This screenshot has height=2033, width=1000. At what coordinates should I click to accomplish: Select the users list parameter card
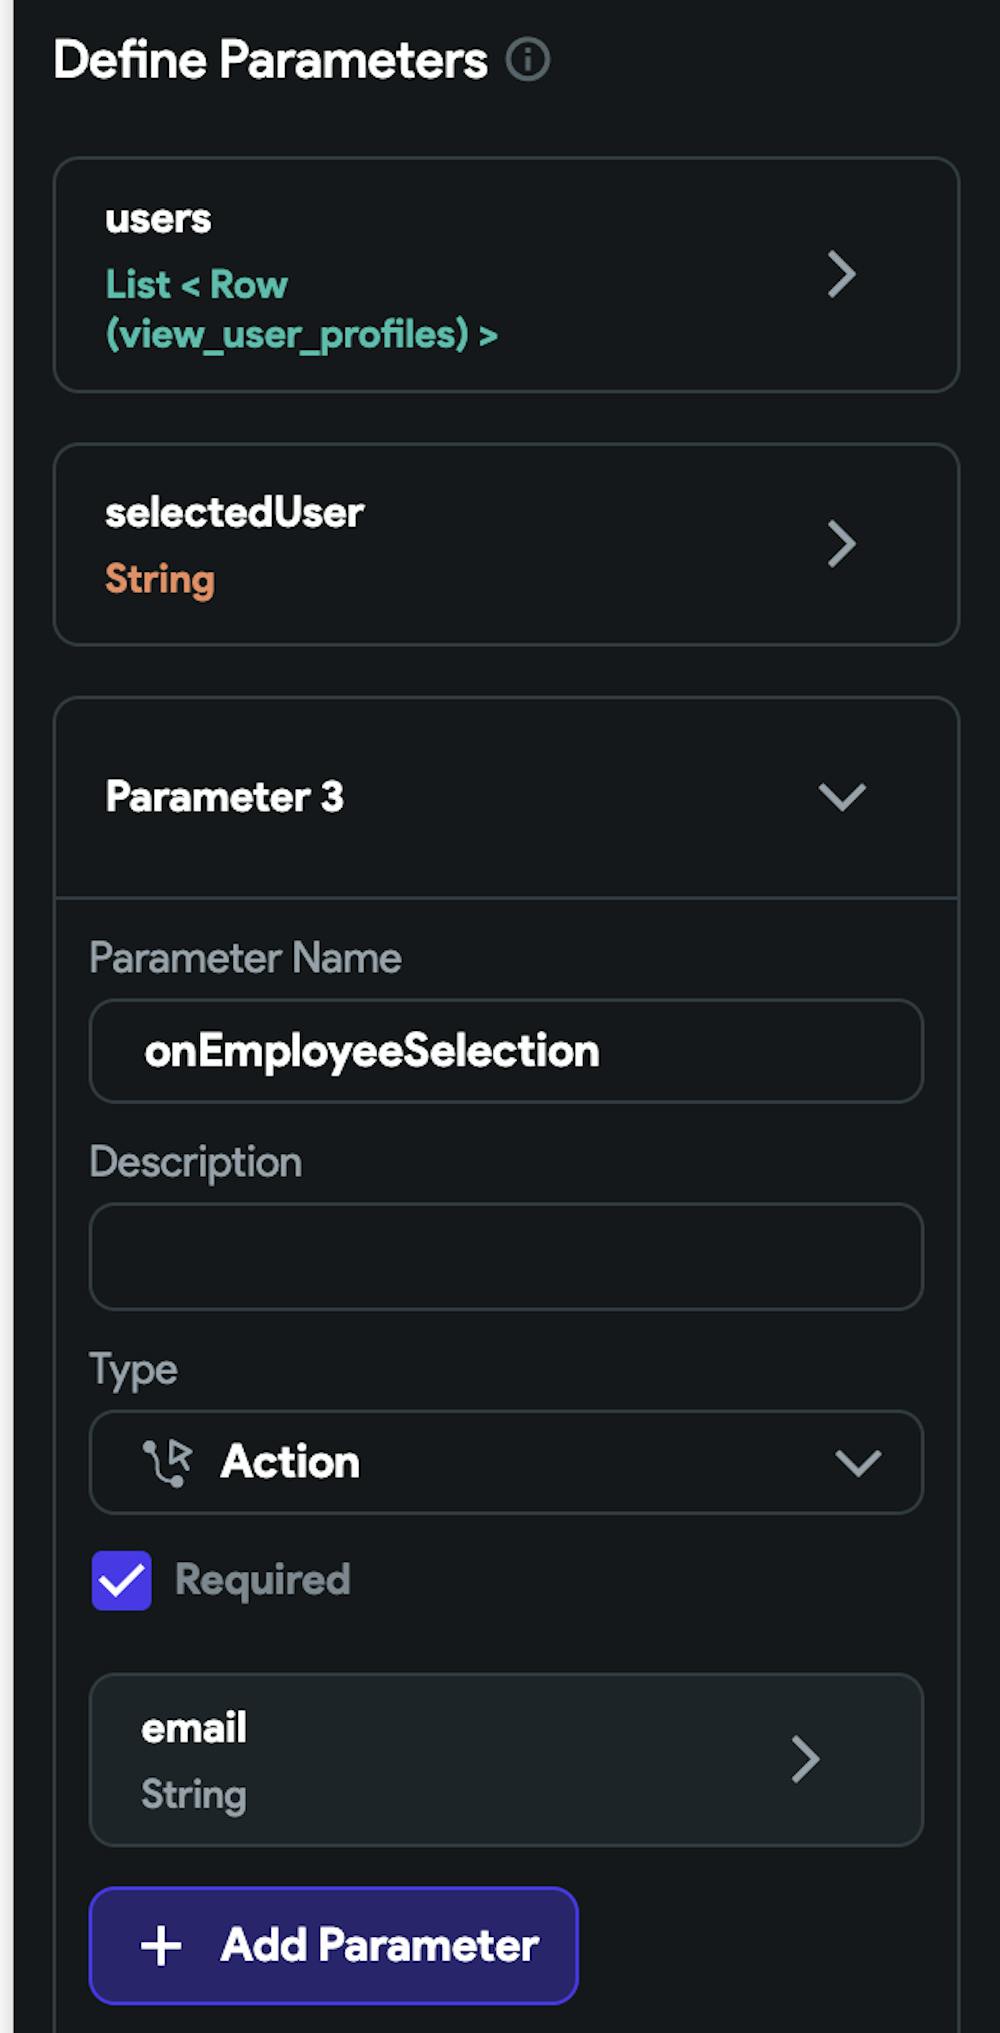(506, 275)
